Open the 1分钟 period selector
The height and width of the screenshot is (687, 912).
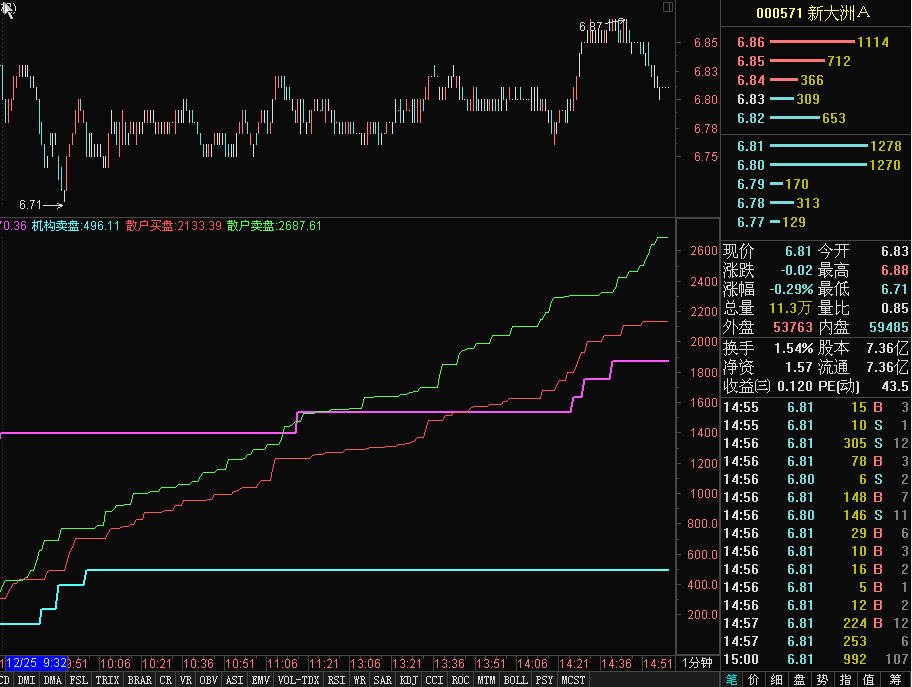[697, 663]
